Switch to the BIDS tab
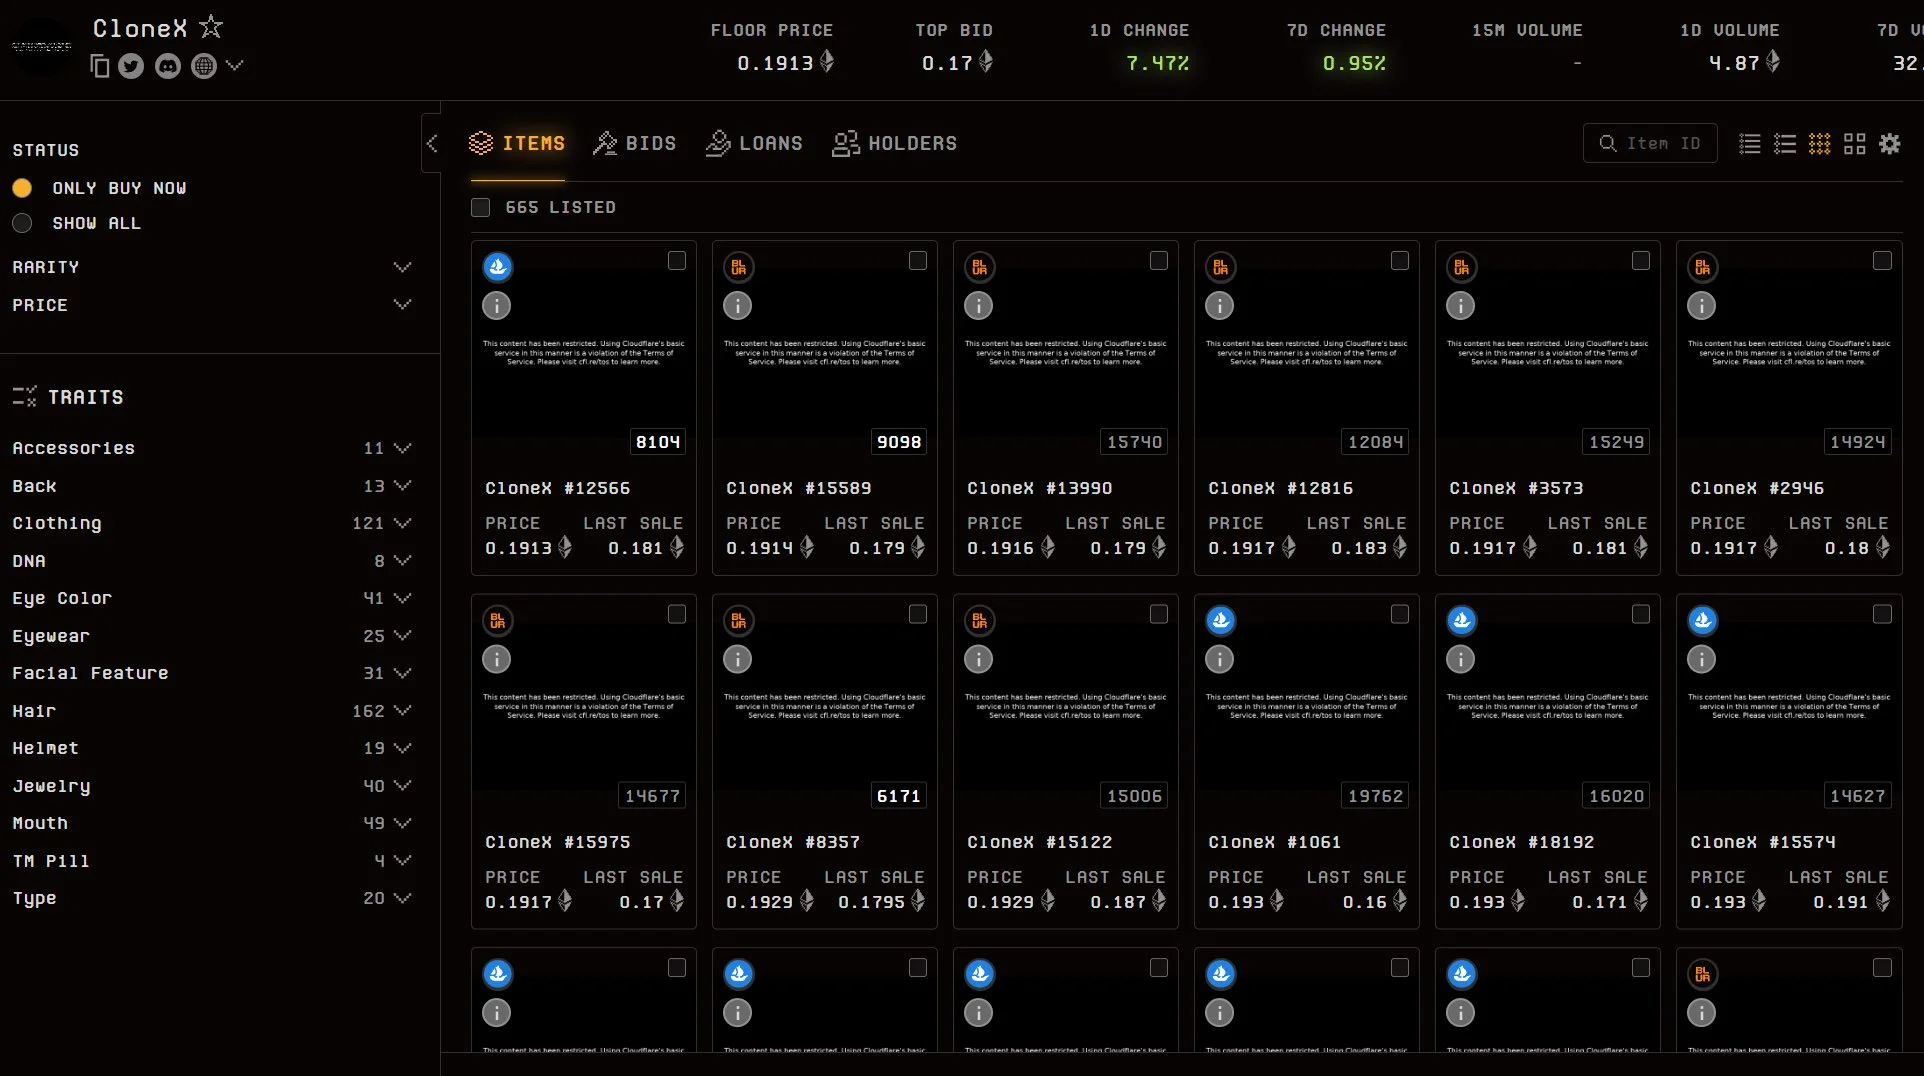 pyautogui.click(x=635, y=143)
